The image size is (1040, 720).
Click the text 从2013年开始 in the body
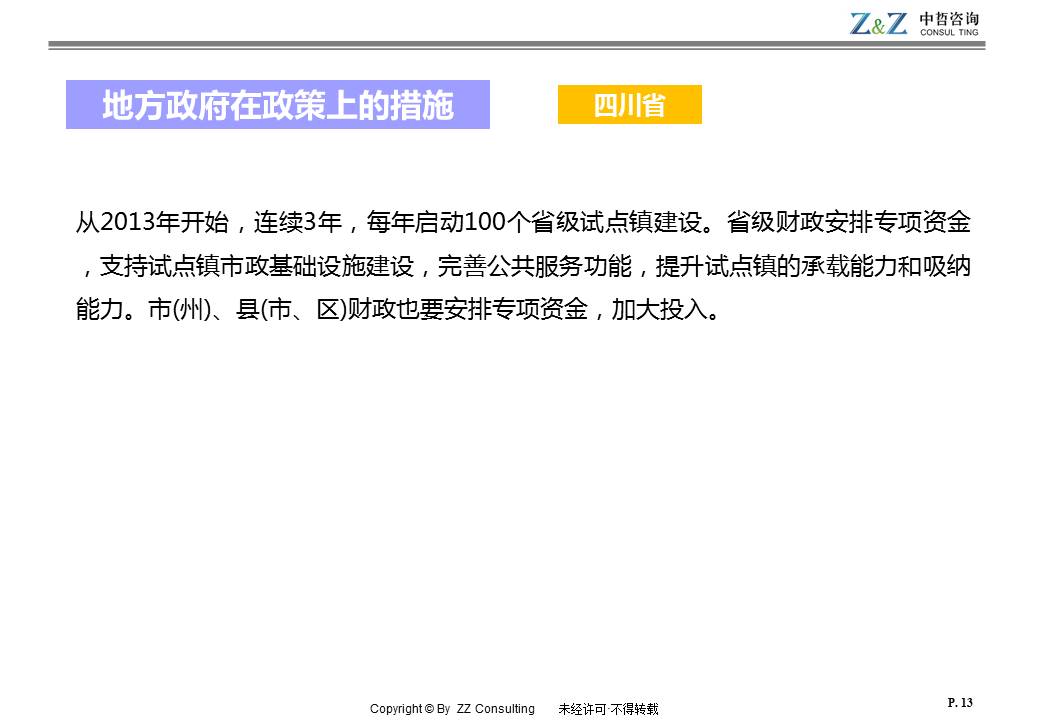pyautogui.click(x=147, y=223)
